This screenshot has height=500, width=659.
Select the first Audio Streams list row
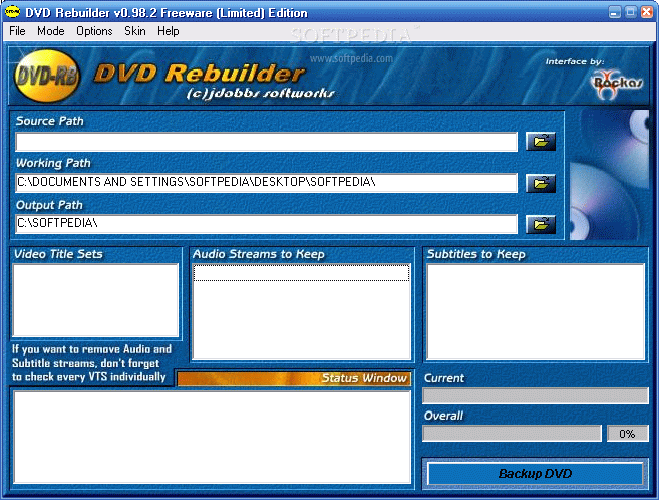point(301,273)
